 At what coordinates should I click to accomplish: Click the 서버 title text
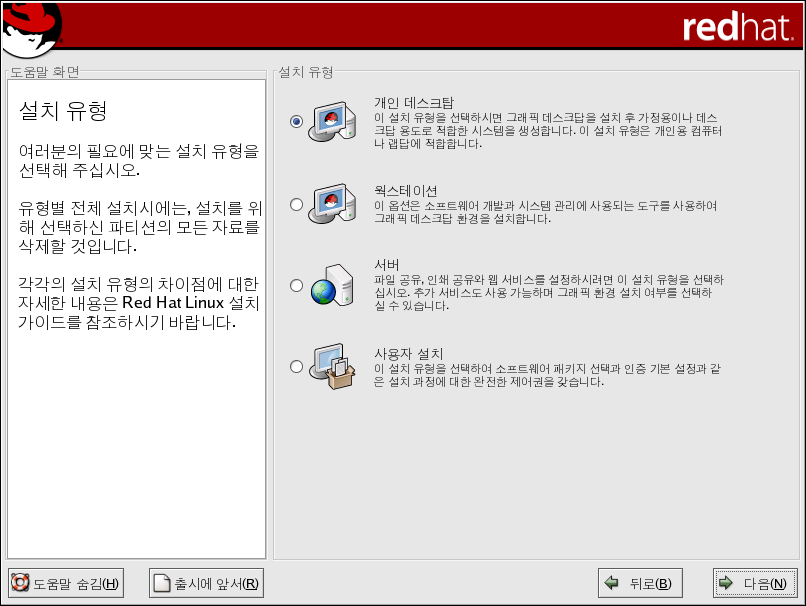(387, 265)
